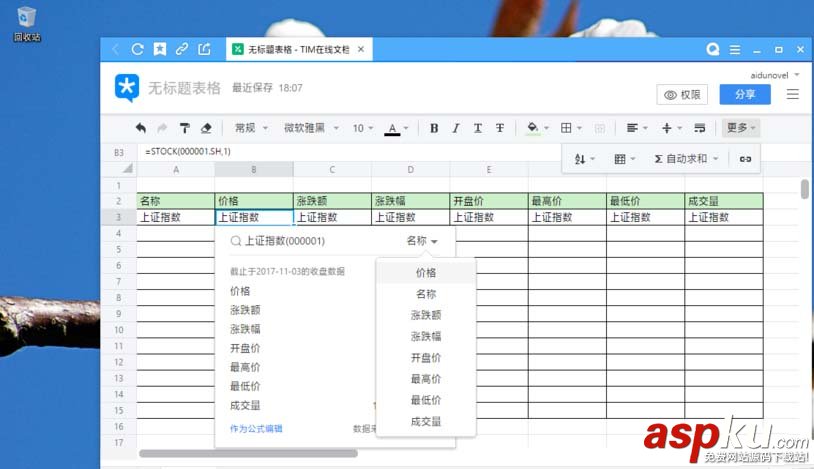Toggle text wrapping

pos(699,128)
